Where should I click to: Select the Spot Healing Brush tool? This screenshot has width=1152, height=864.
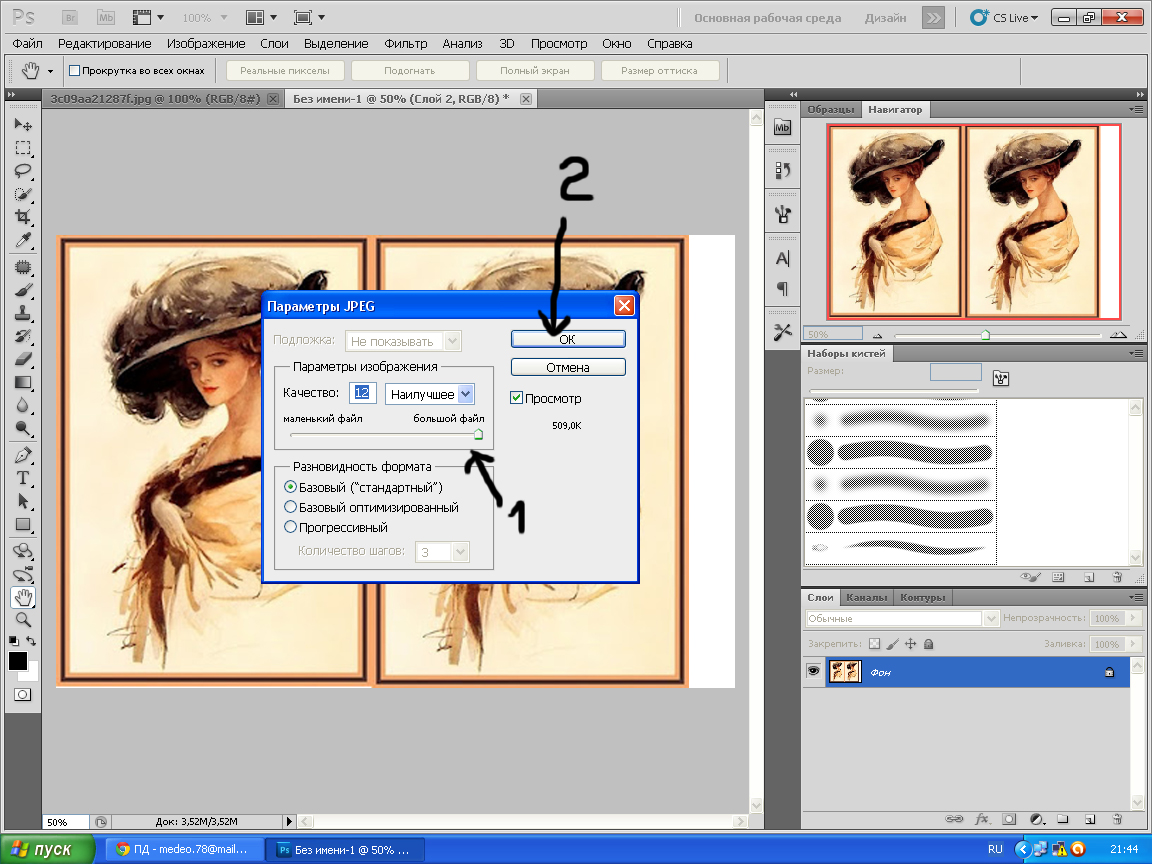[23, 267]
